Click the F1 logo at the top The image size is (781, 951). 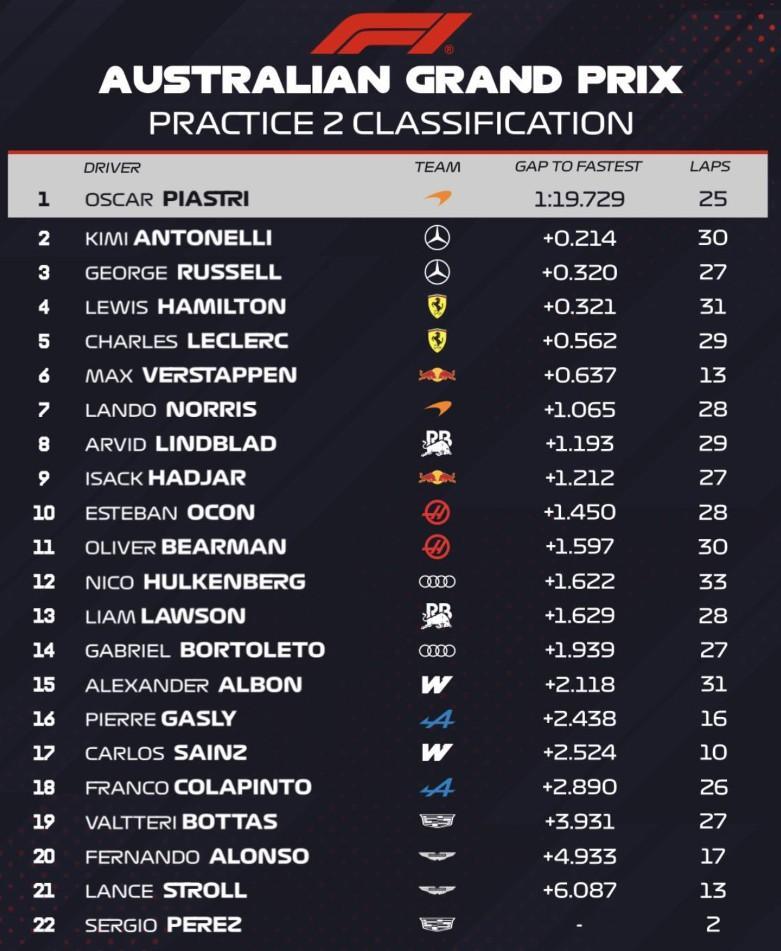tap(390, 34)
